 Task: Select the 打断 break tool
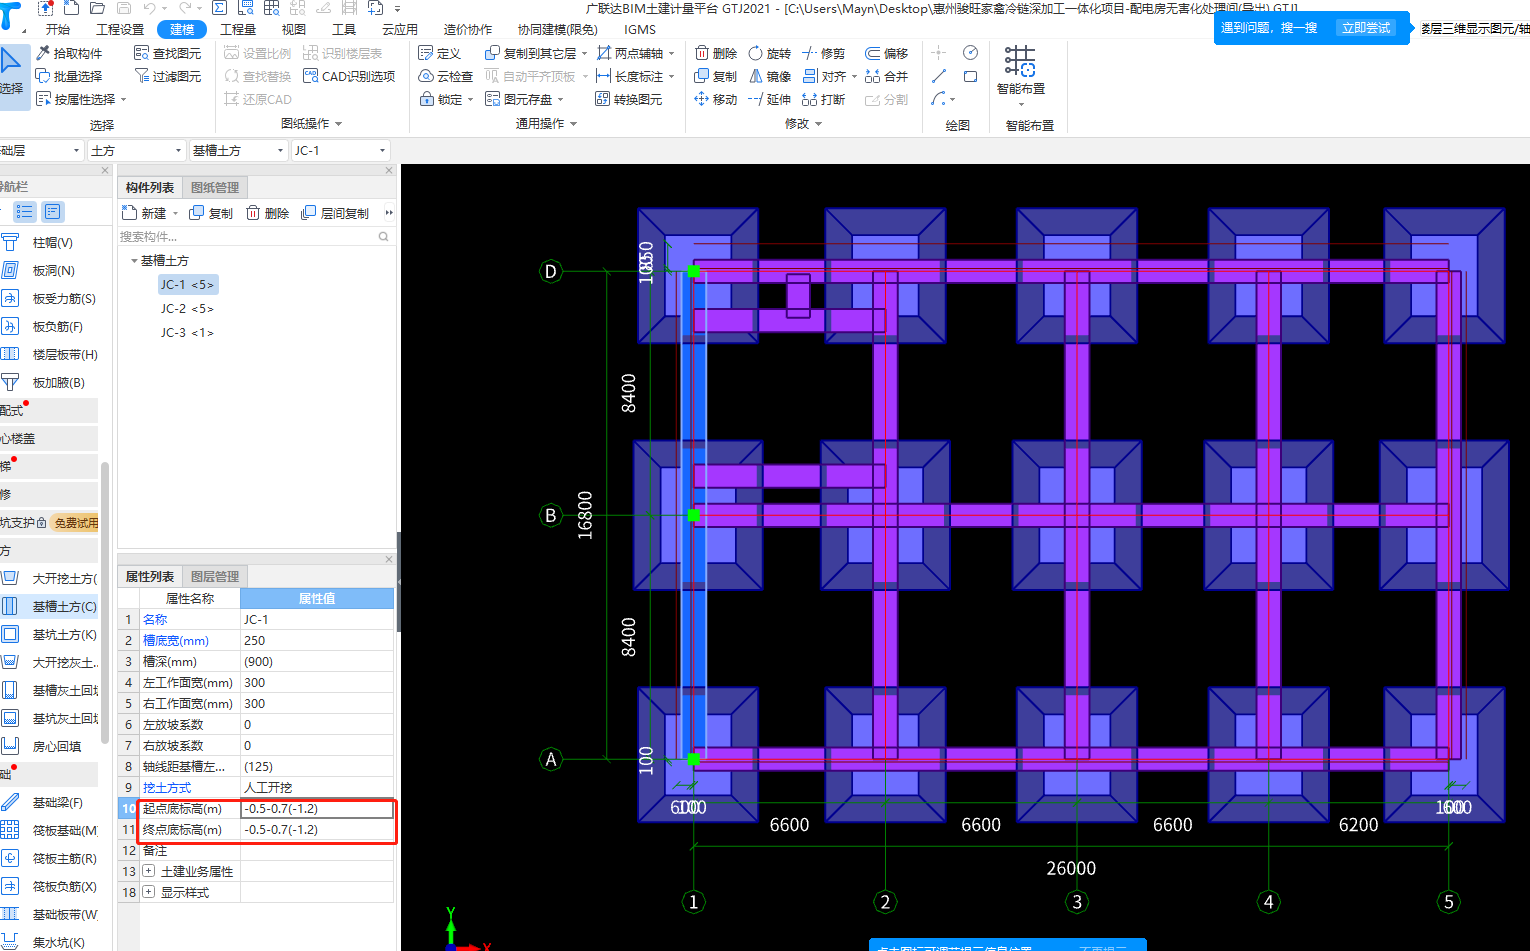pos(823,99)
